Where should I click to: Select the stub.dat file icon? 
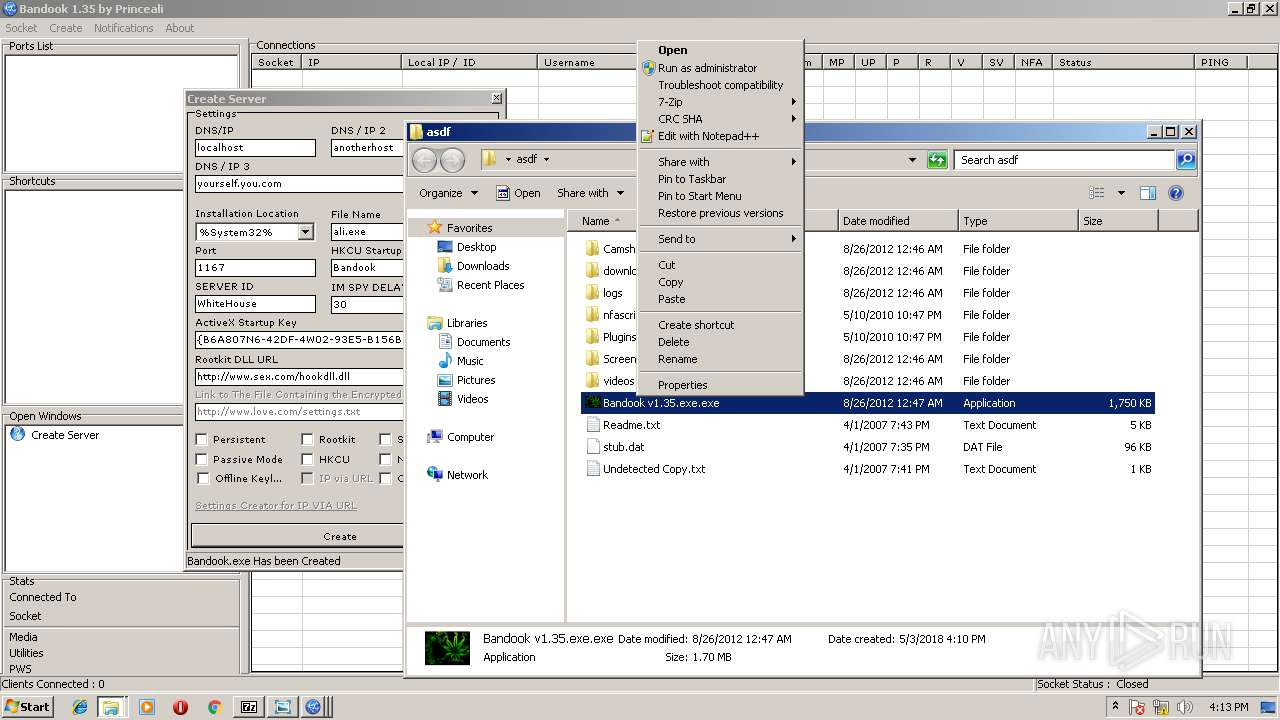coord(593,447)
